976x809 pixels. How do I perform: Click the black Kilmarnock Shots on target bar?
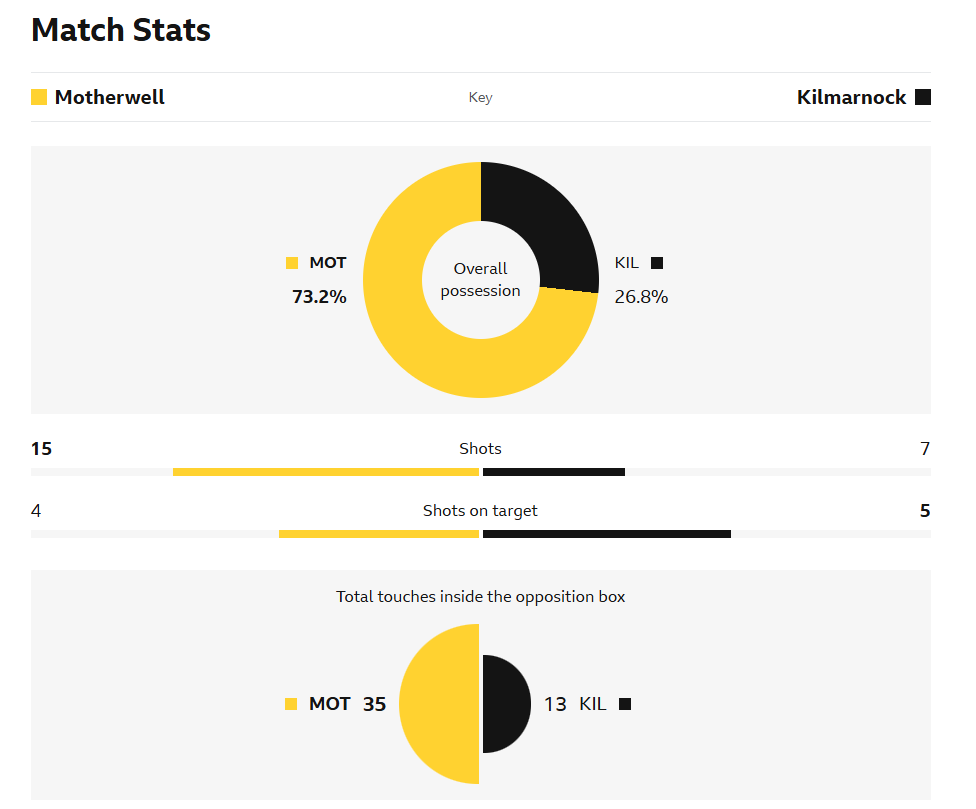point(607,534)
